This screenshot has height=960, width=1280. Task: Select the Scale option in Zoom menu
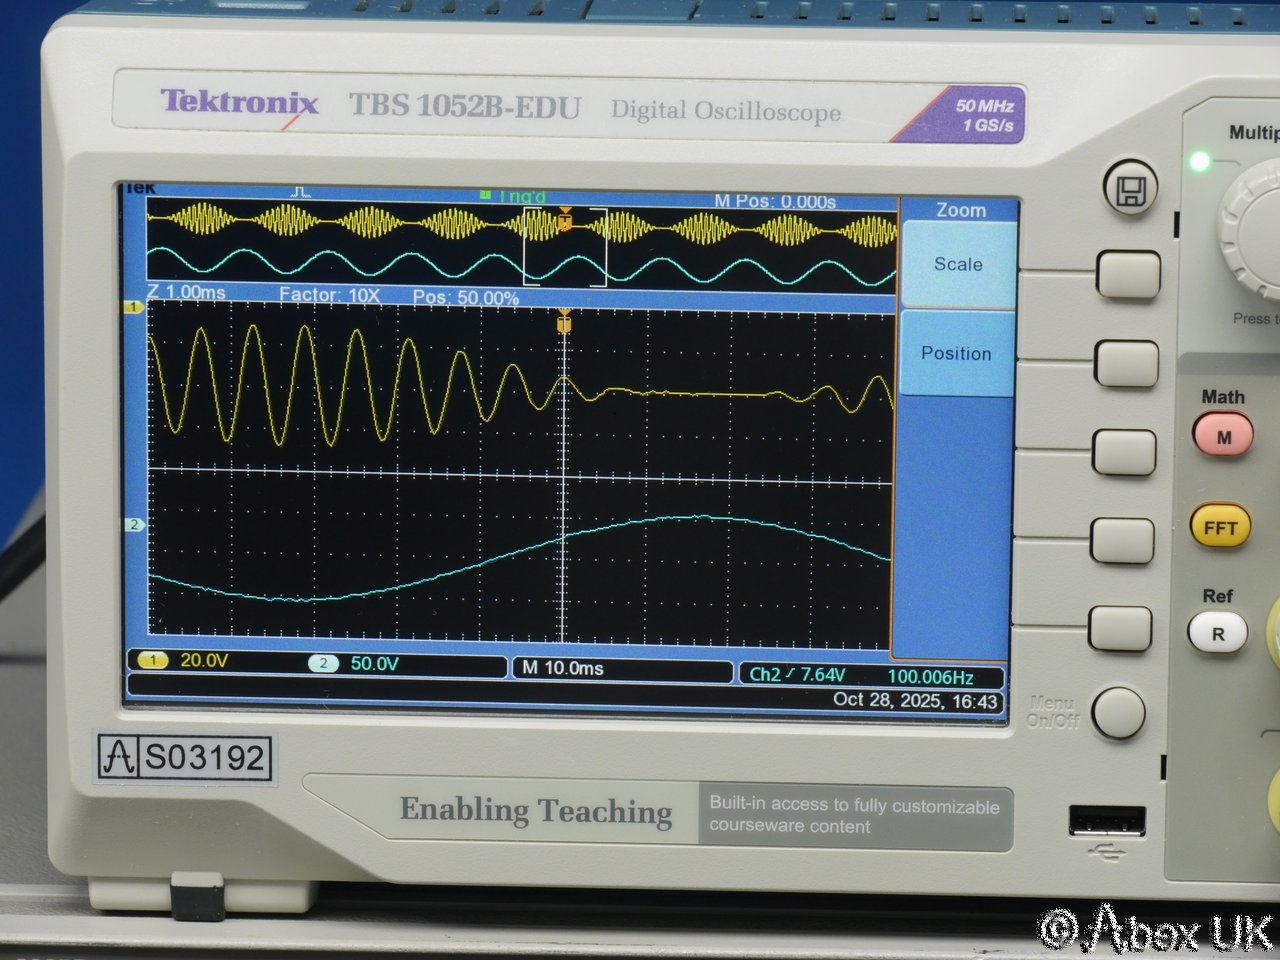pos(958,265)
